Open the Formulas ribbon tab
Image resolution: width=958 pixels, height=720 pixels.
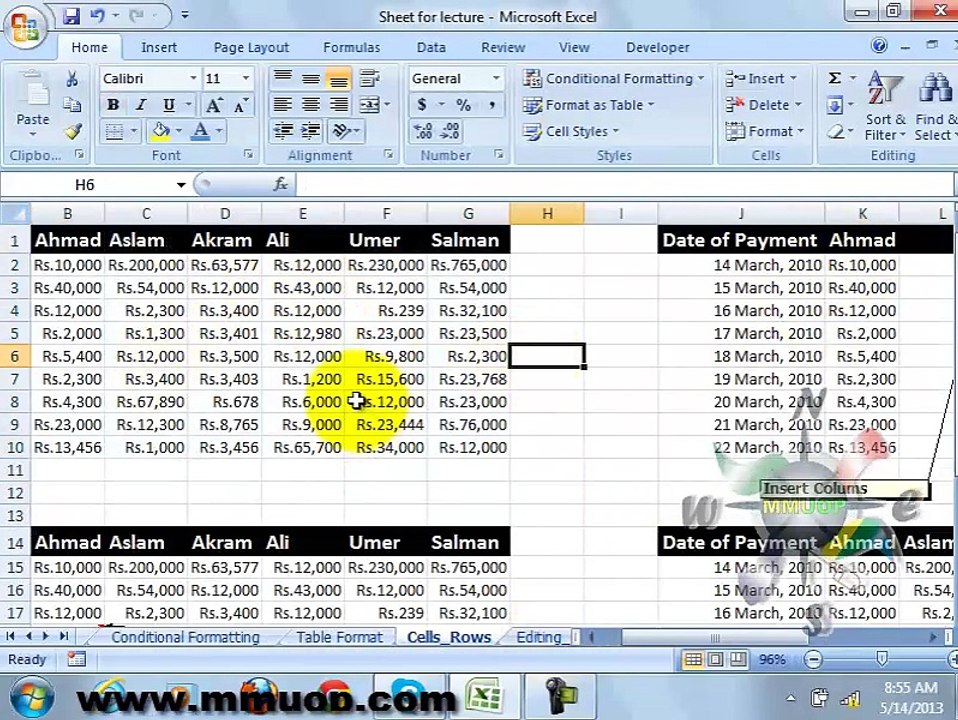pyautogui.click(x=351, y=47)
